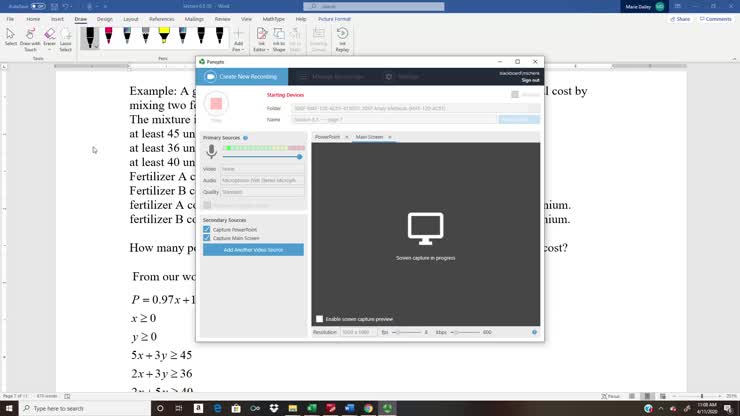Viewport: 740px width, 416px height.
Task: Switch to the Design ribbon tab
Action: [105, 19]
